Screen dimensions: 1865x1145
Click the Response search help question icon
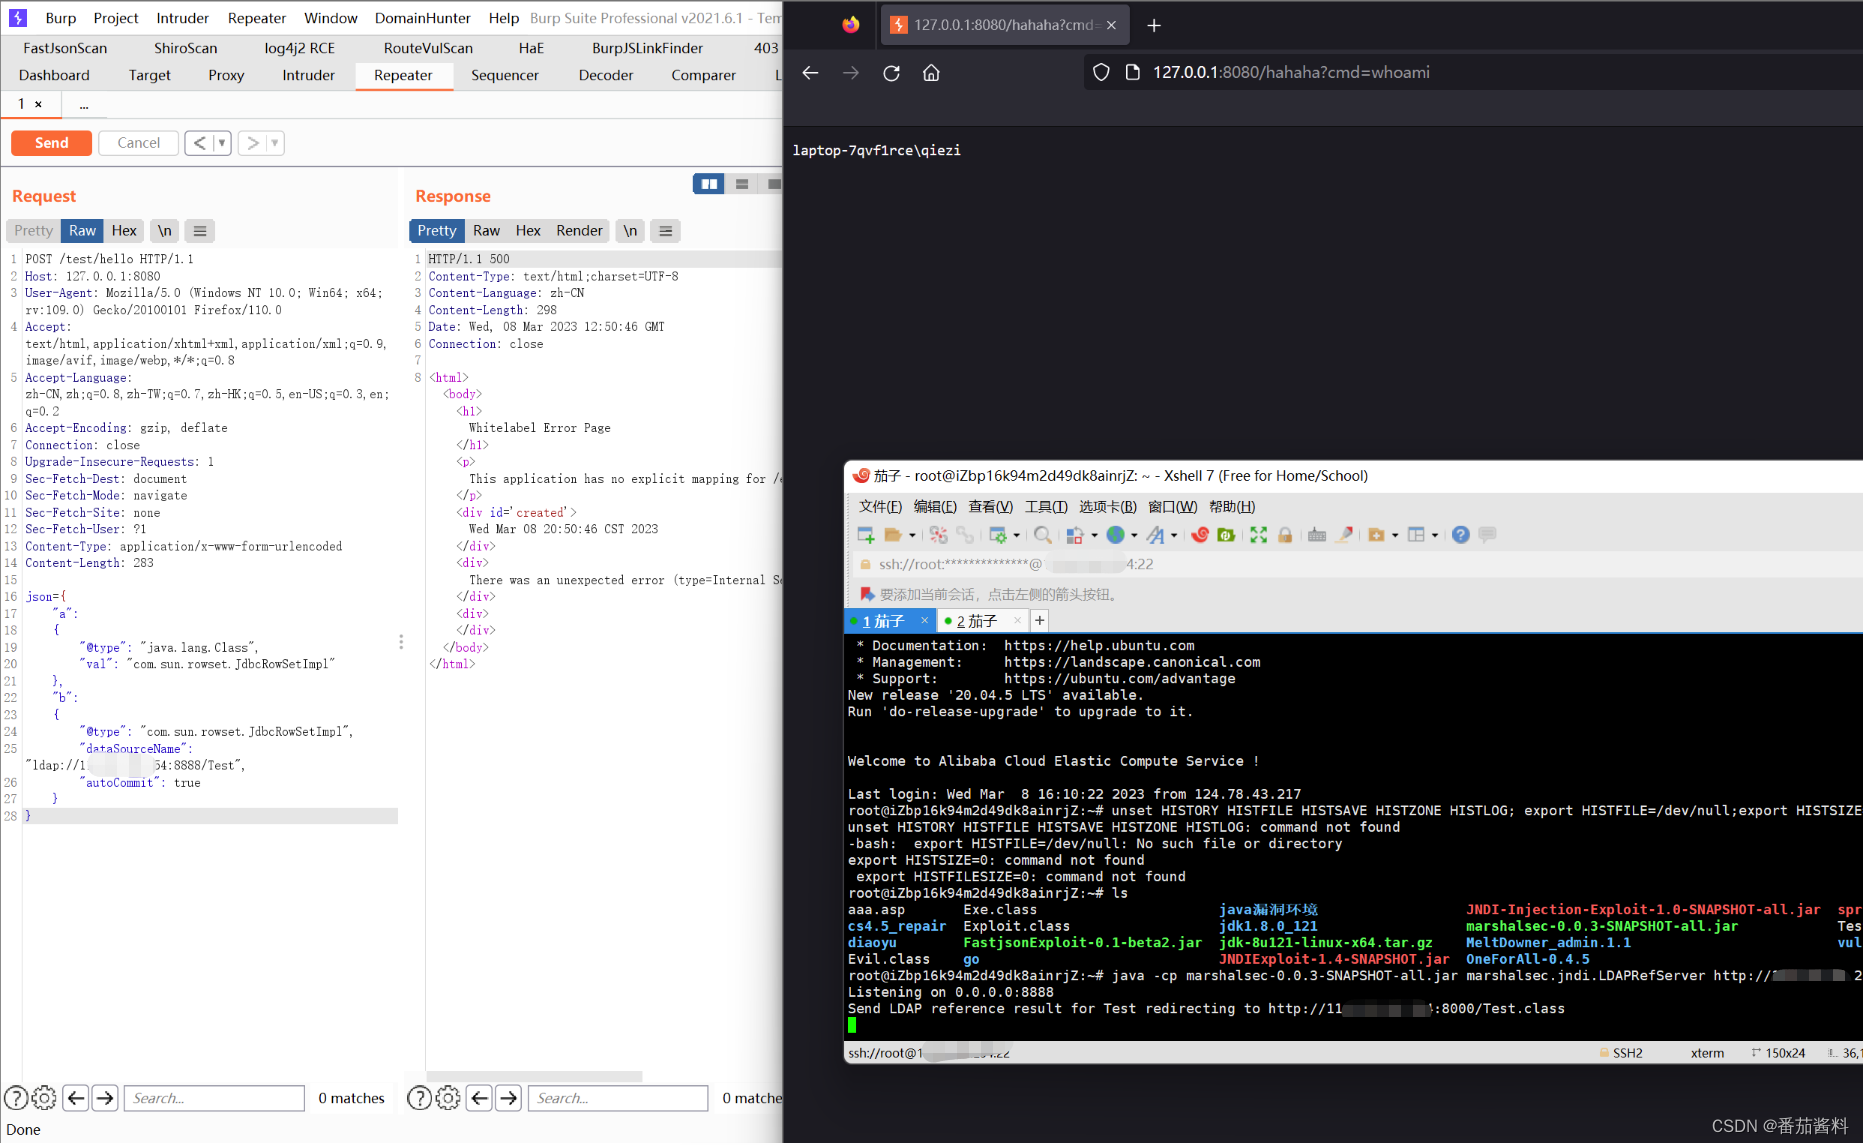[420, 1098]
